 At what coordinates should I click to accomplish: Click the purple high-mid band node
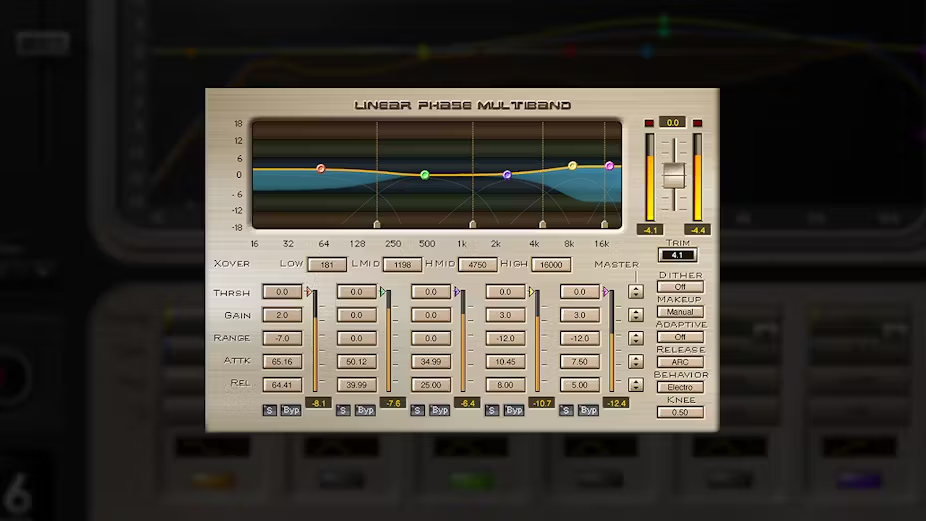point(507,175)
